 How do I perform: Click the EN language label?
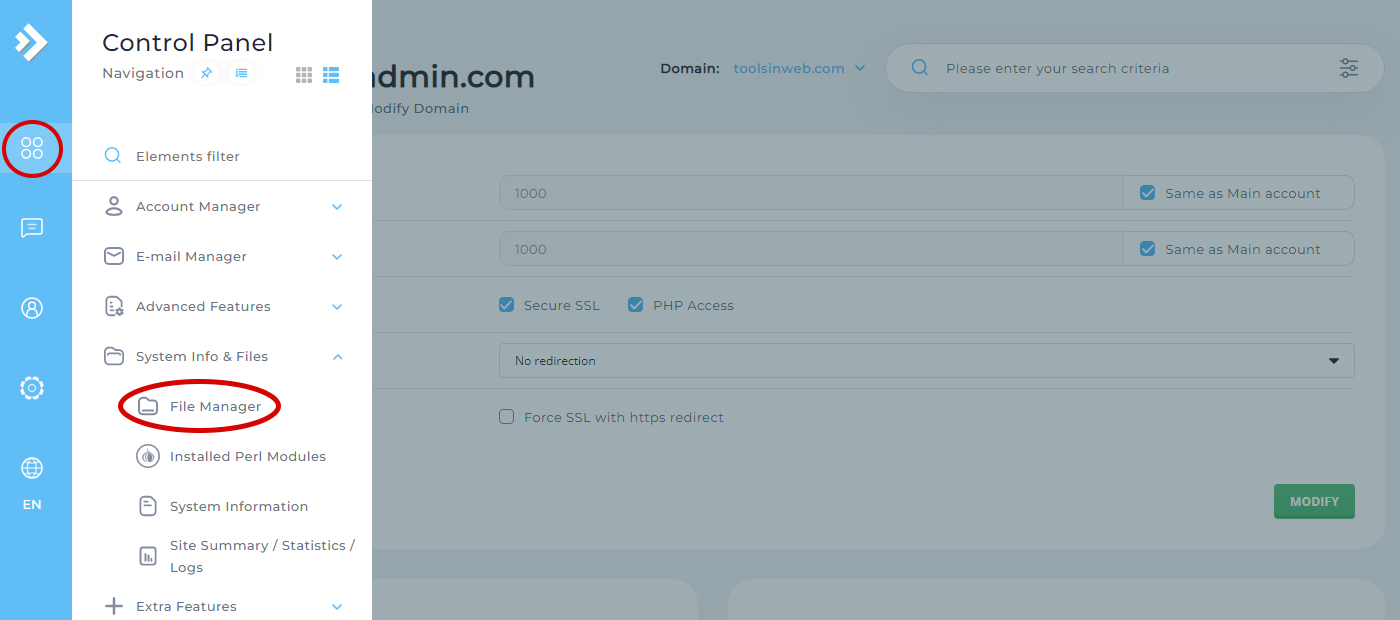tap(32, 505)
